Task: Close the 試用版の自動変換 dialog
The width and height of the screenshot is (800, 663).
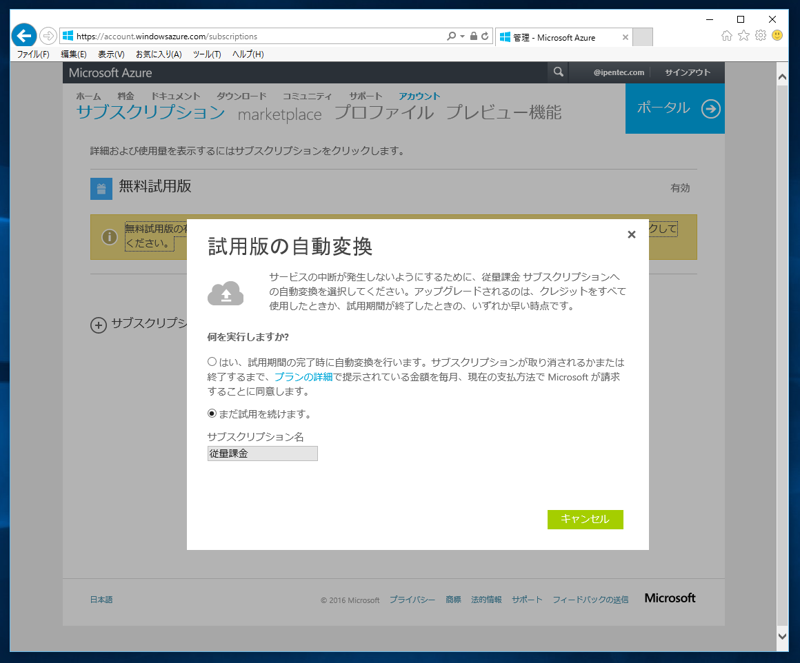Action: coord(632,234)
